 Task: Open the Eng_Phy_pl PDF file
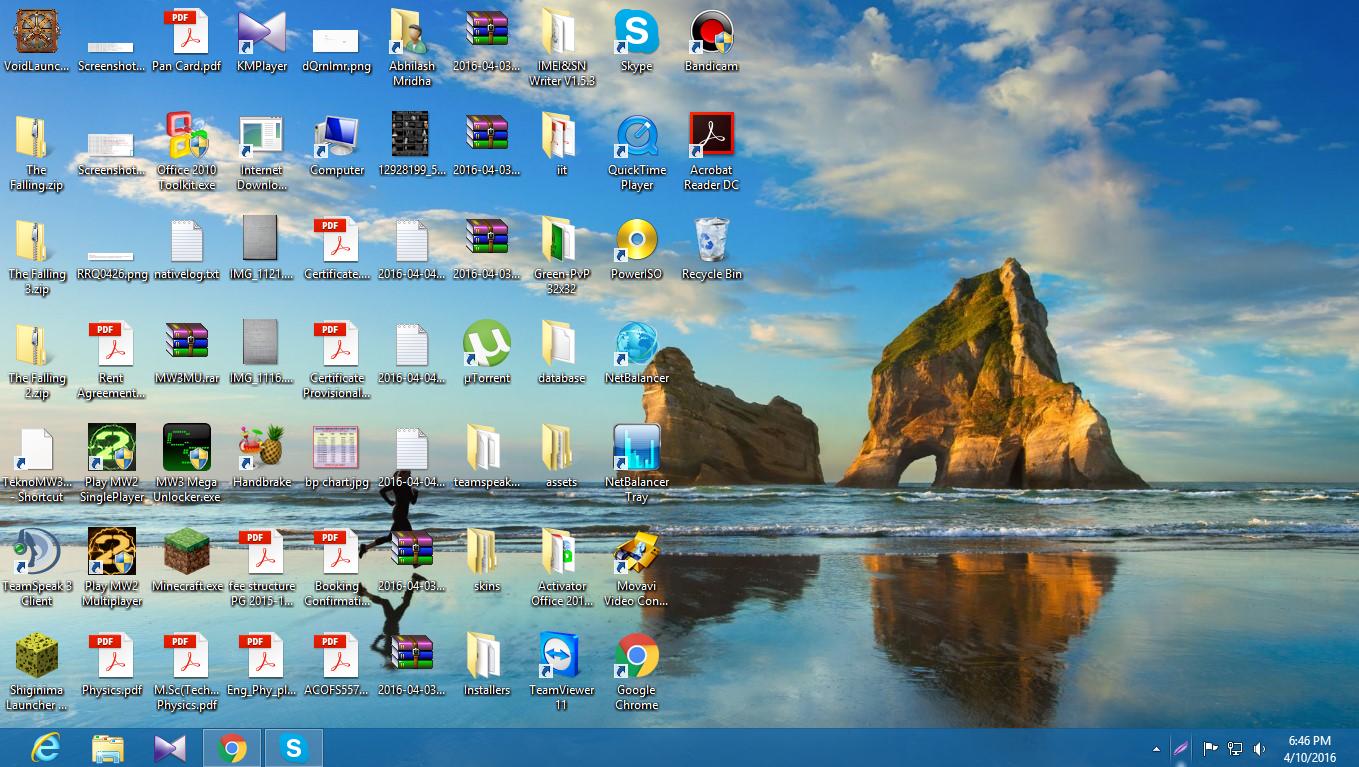(262, 665)
